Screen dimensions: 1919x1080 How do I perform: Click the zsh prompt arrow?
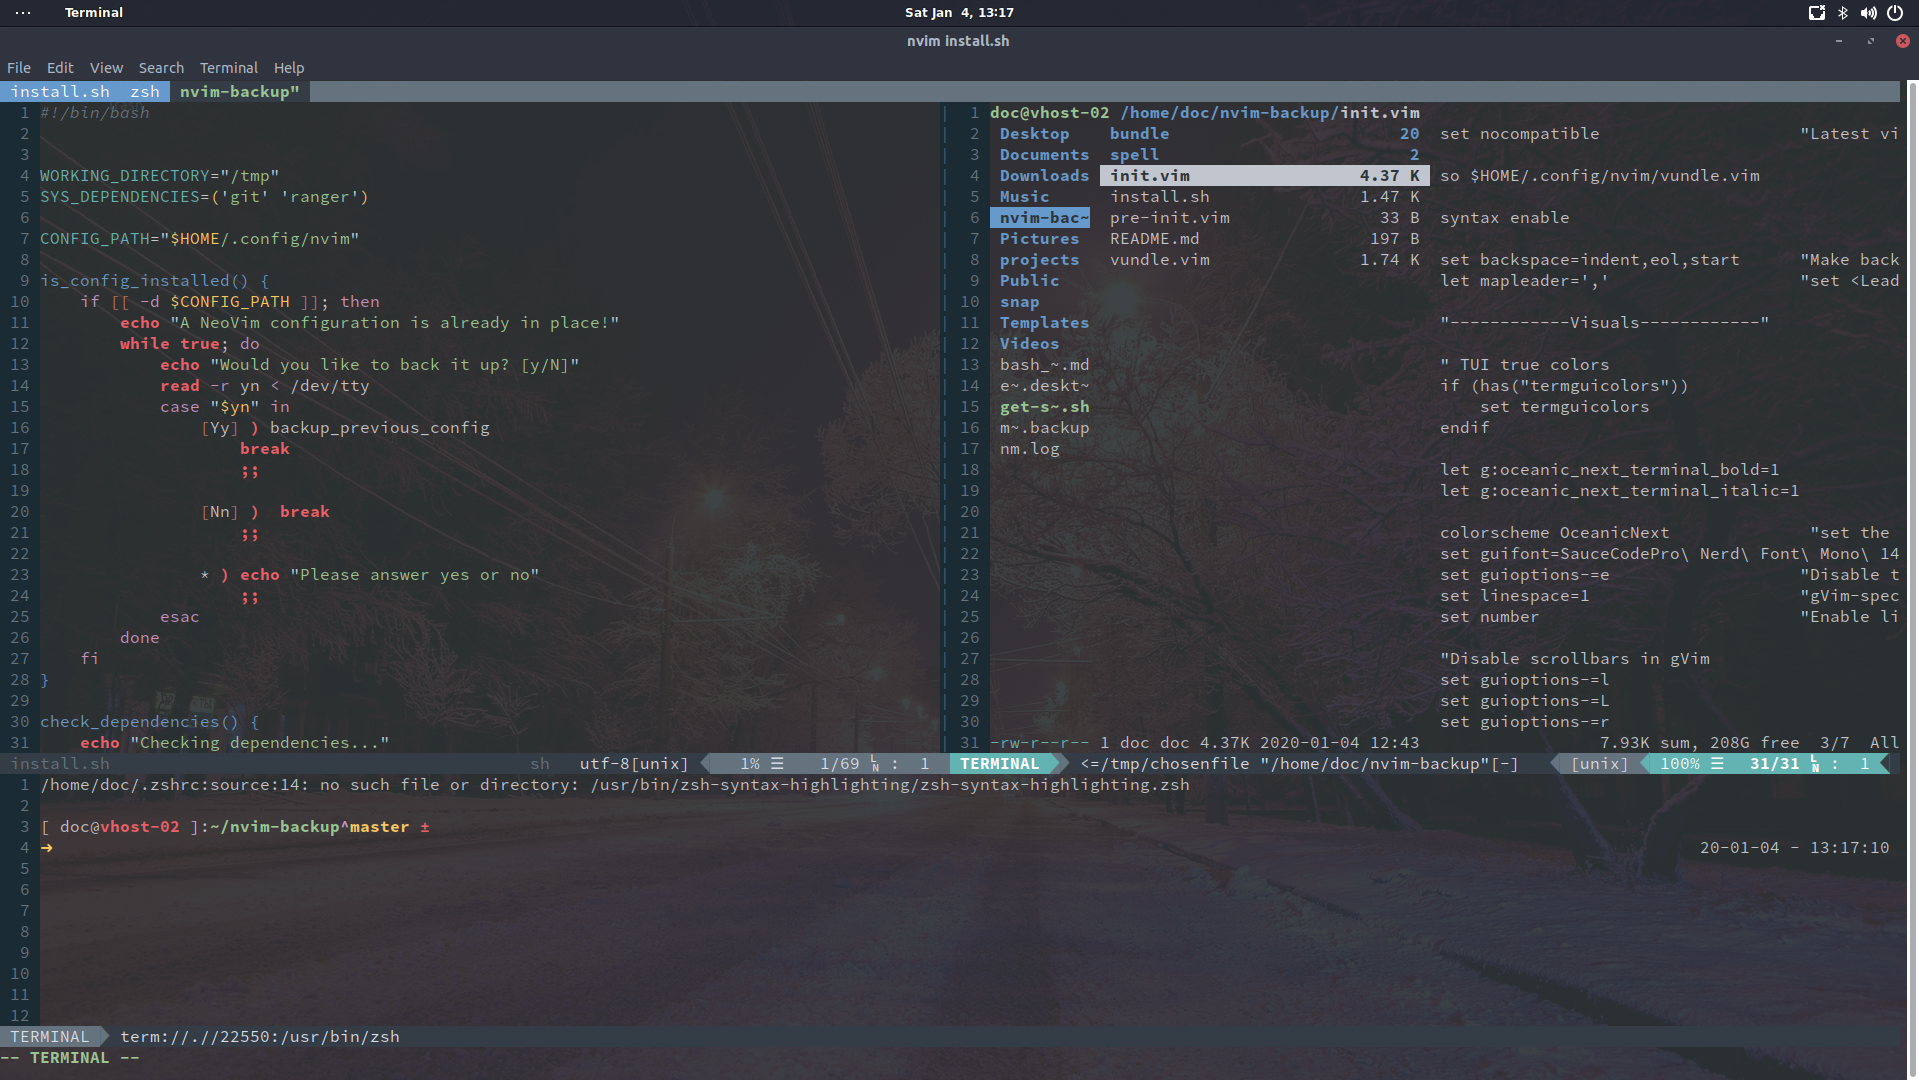pos(46,848)
